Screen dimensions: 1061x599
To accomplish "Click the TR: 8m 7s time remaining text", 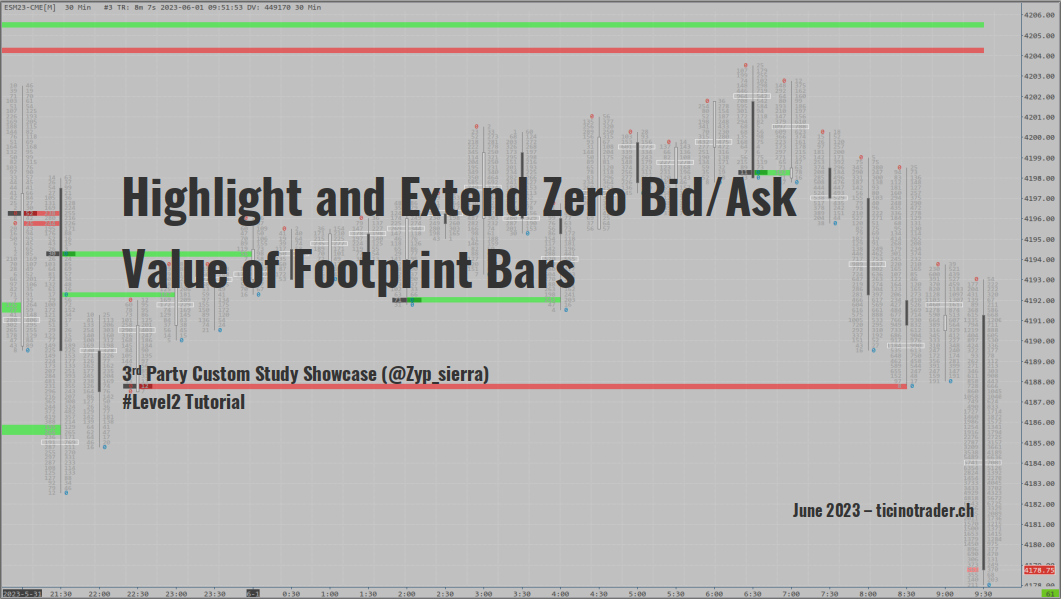I will tap(138, 7).
